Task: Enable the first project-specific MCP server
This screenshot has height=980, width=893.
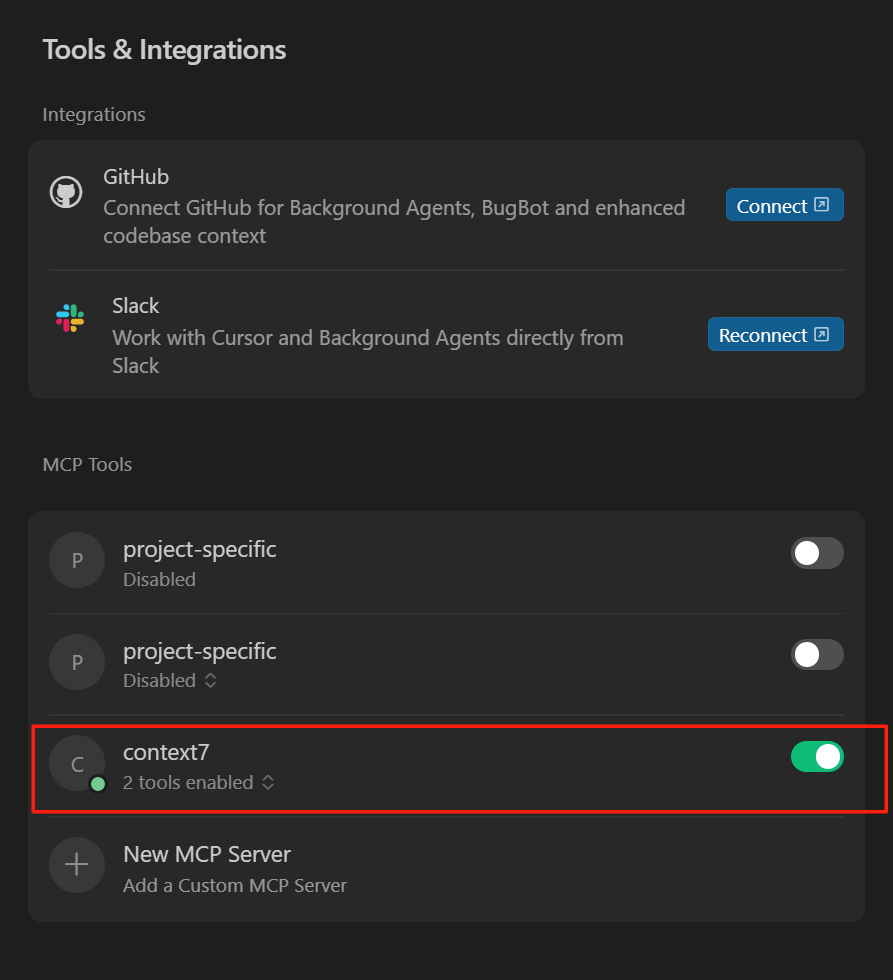Action: click(817, 553)
